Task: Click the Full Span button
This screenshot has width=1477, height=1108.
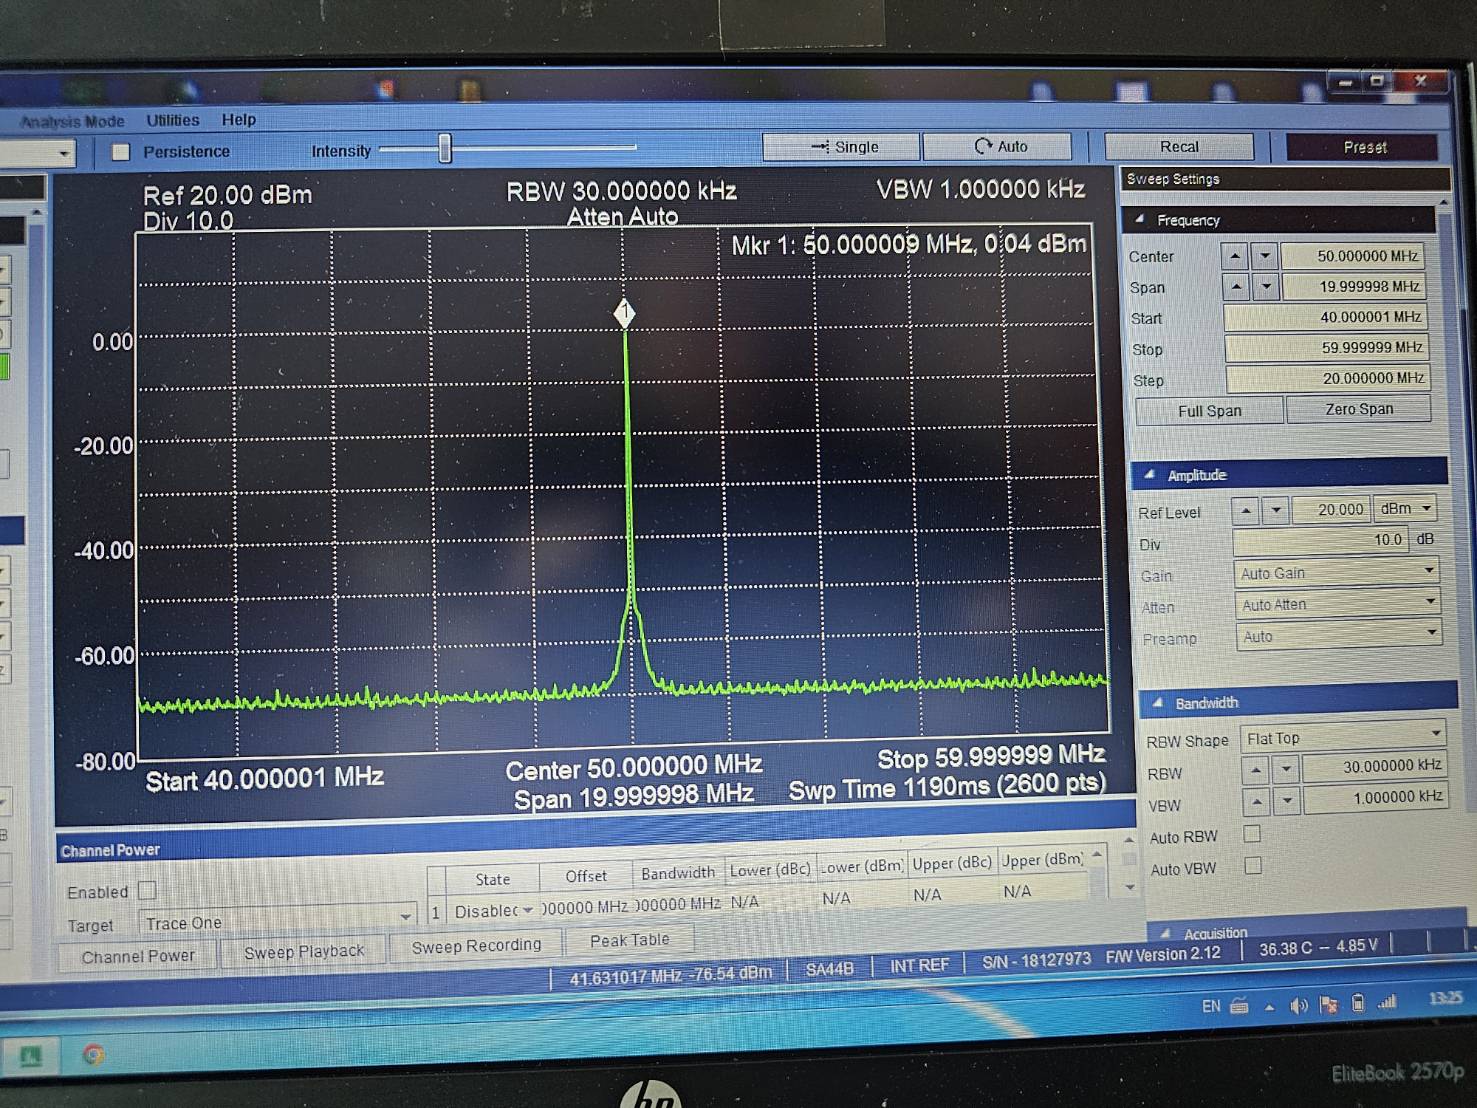Action: (1209, 411)
